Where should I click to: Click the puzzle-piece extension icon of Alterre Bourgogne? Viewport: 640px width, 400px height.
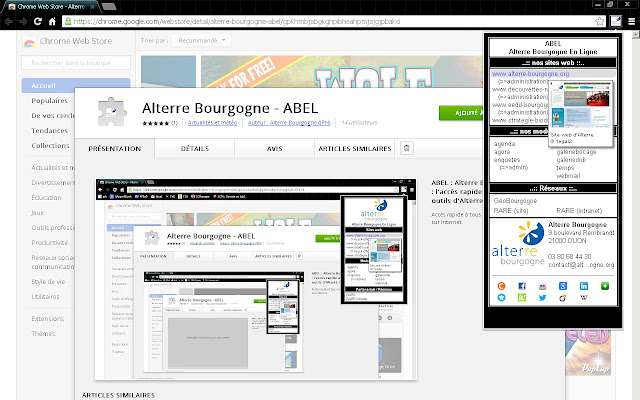[112, 111]
